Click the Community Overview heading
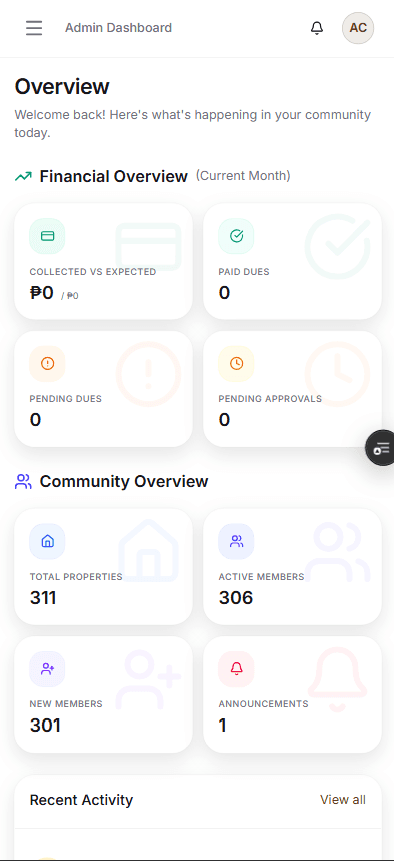This screenshot has height=861, width=394. 124,482
